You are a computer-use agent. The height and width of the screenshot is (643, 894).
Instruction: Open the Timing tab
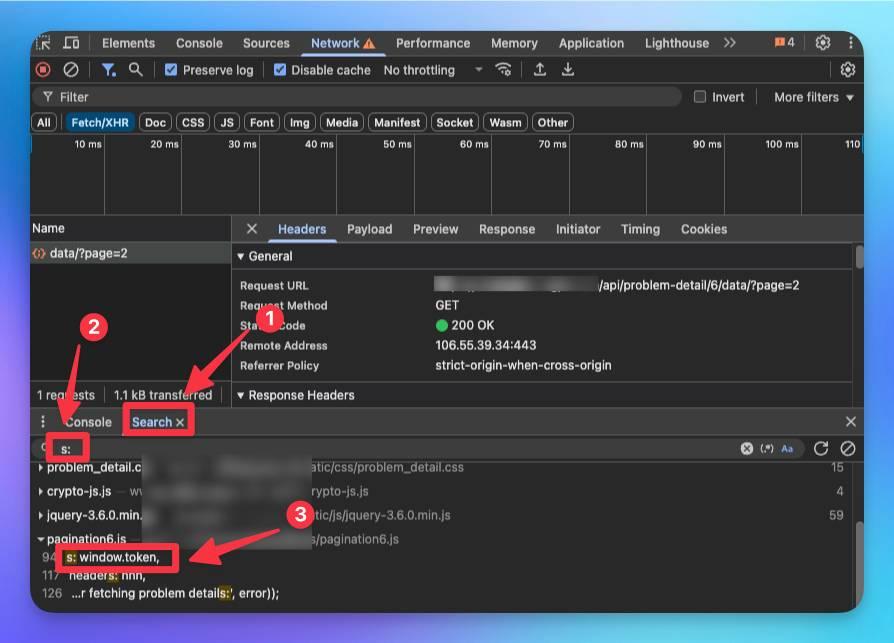(640, 229)
